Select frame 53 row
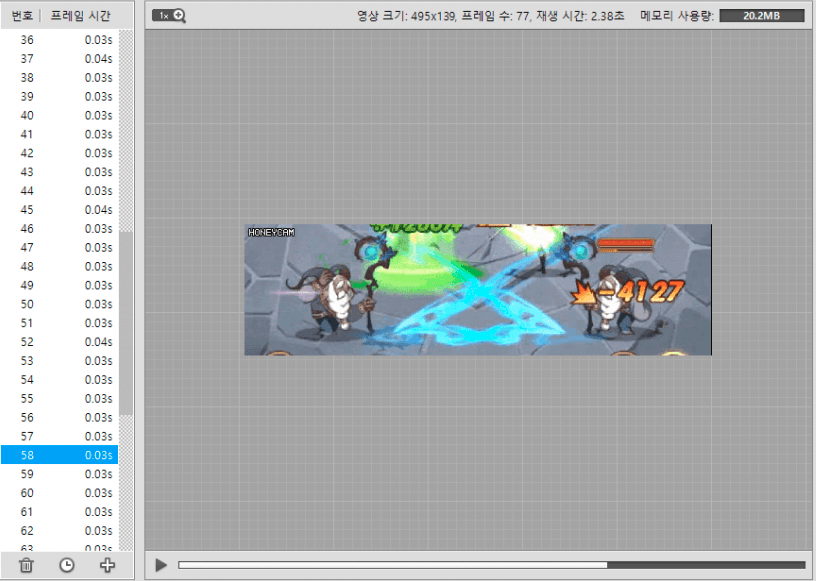Image resolution: width=816 pixels, height=581 pixels. (x=59, y=361)
